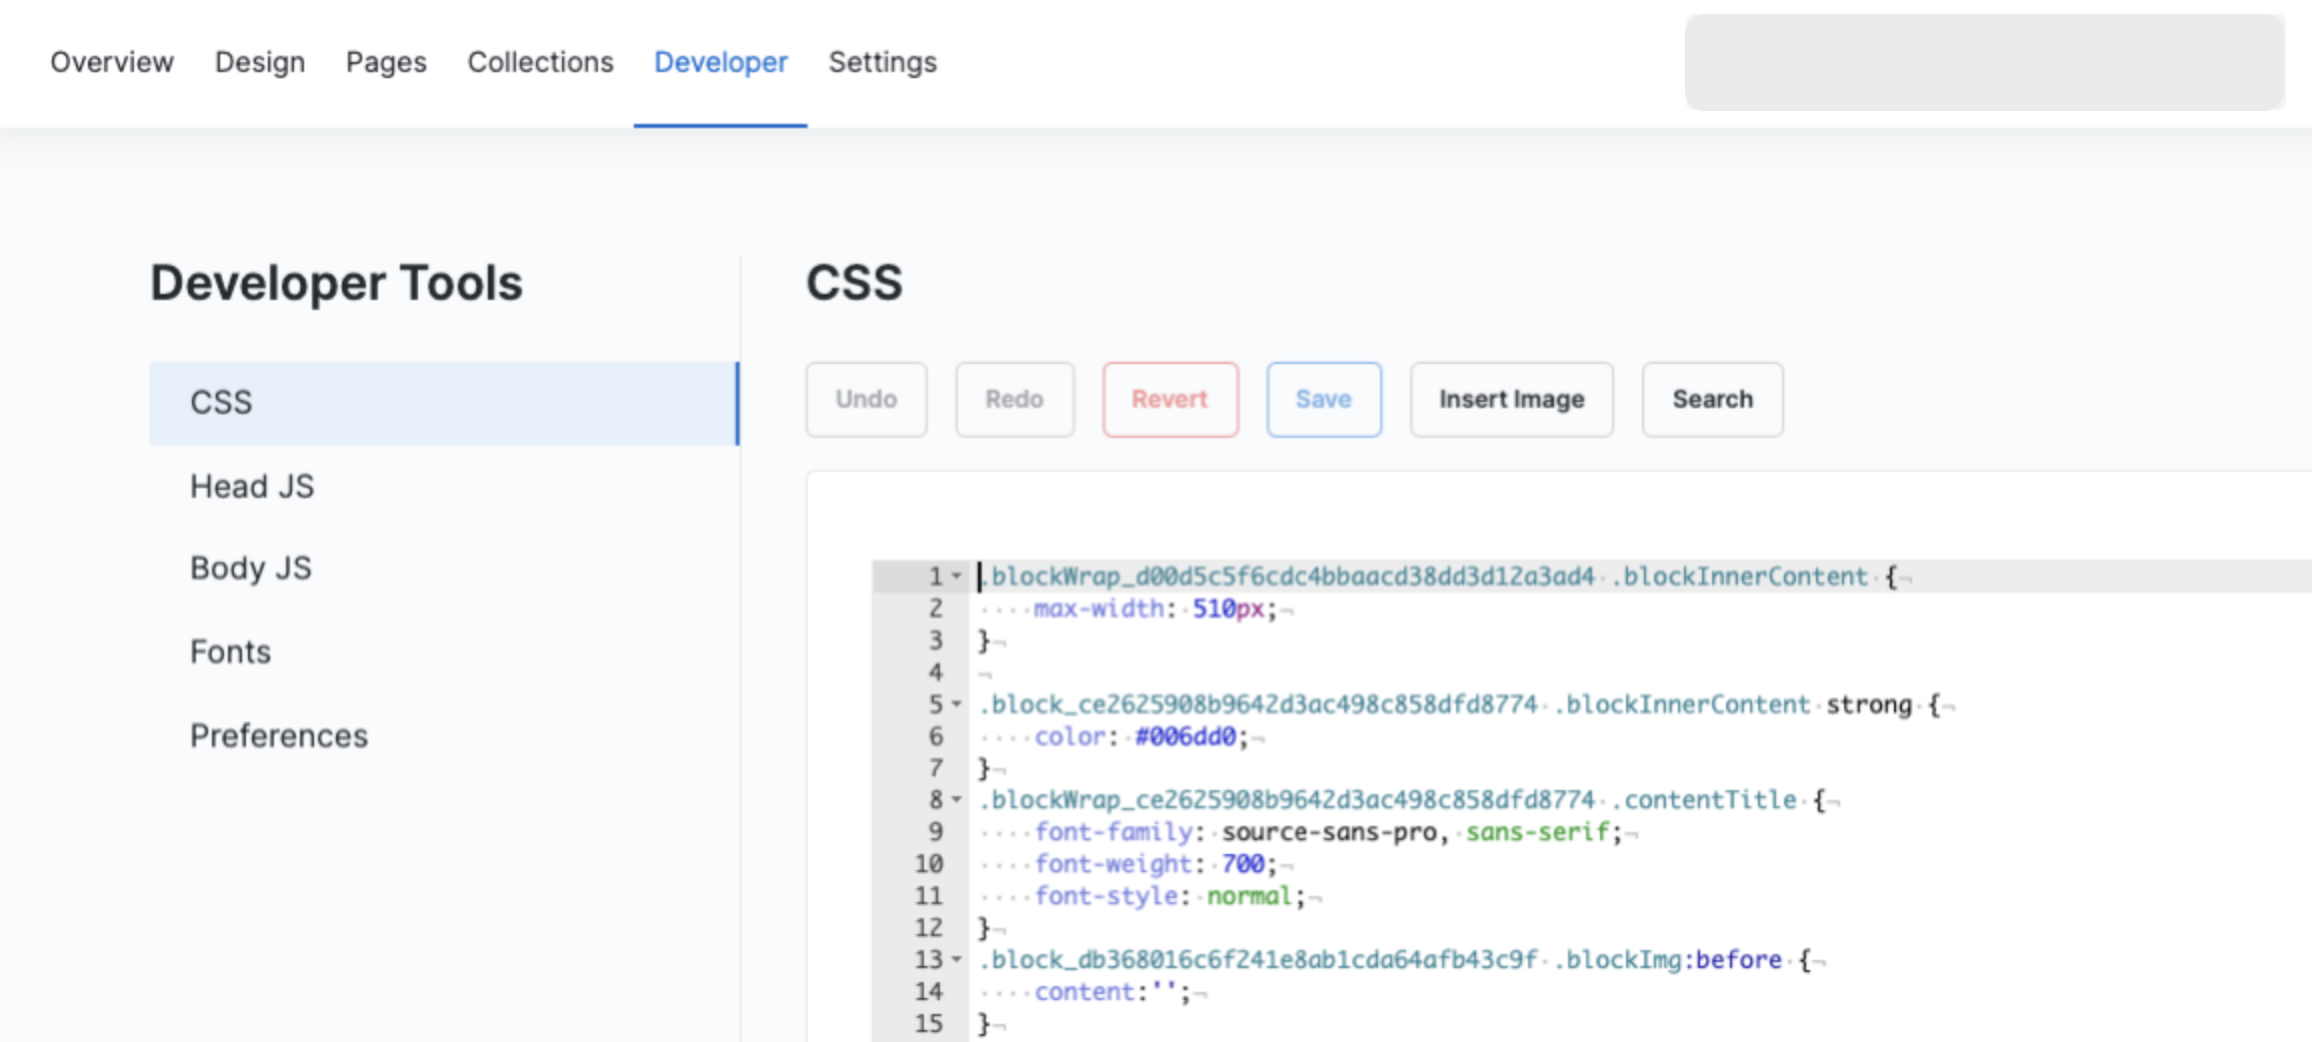This screenshot has width=2316, height=1042.
Task: Click the strong selector on line 5
Action: [1868, 705]
